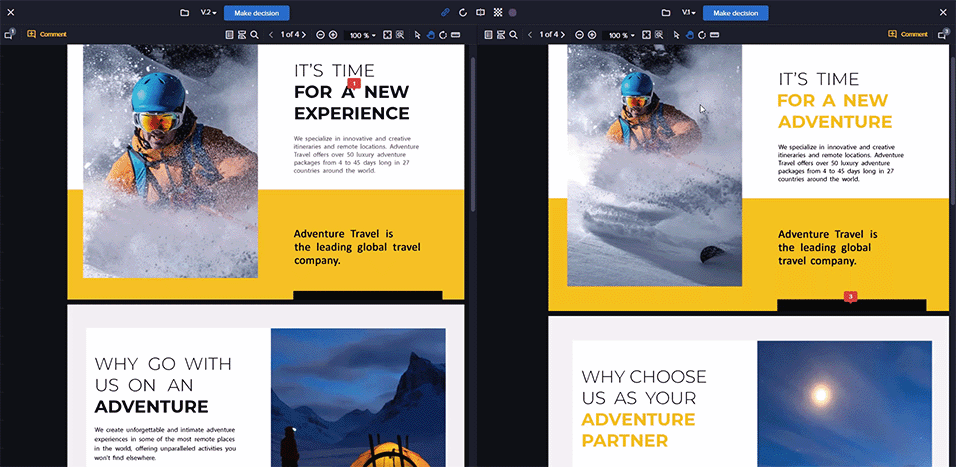
Task: Fit page to screen in left pane
Action: click(x=387, y=35)
